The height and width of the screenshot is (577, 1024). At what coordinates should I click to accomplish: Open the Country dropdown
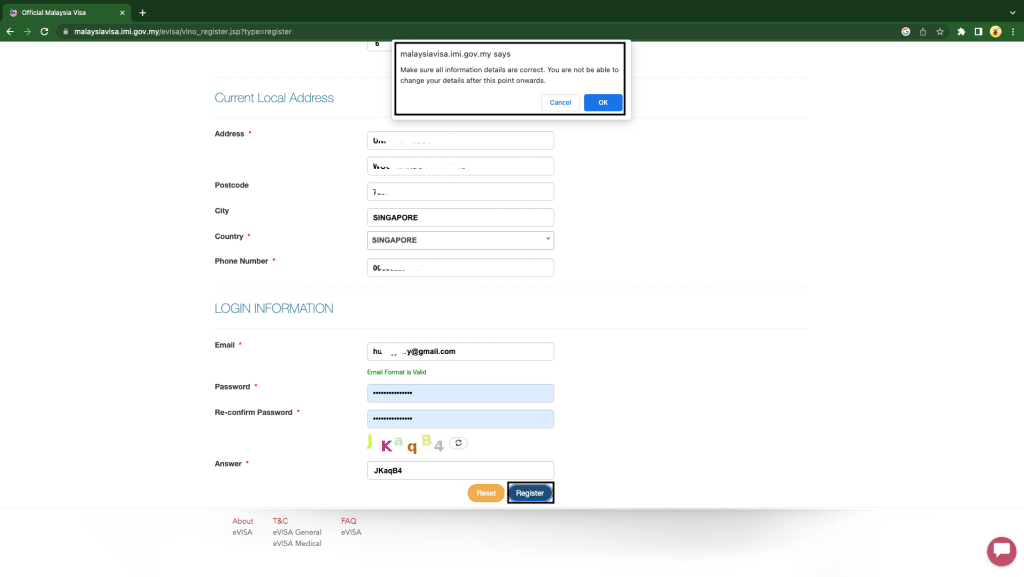click(460, 240)
